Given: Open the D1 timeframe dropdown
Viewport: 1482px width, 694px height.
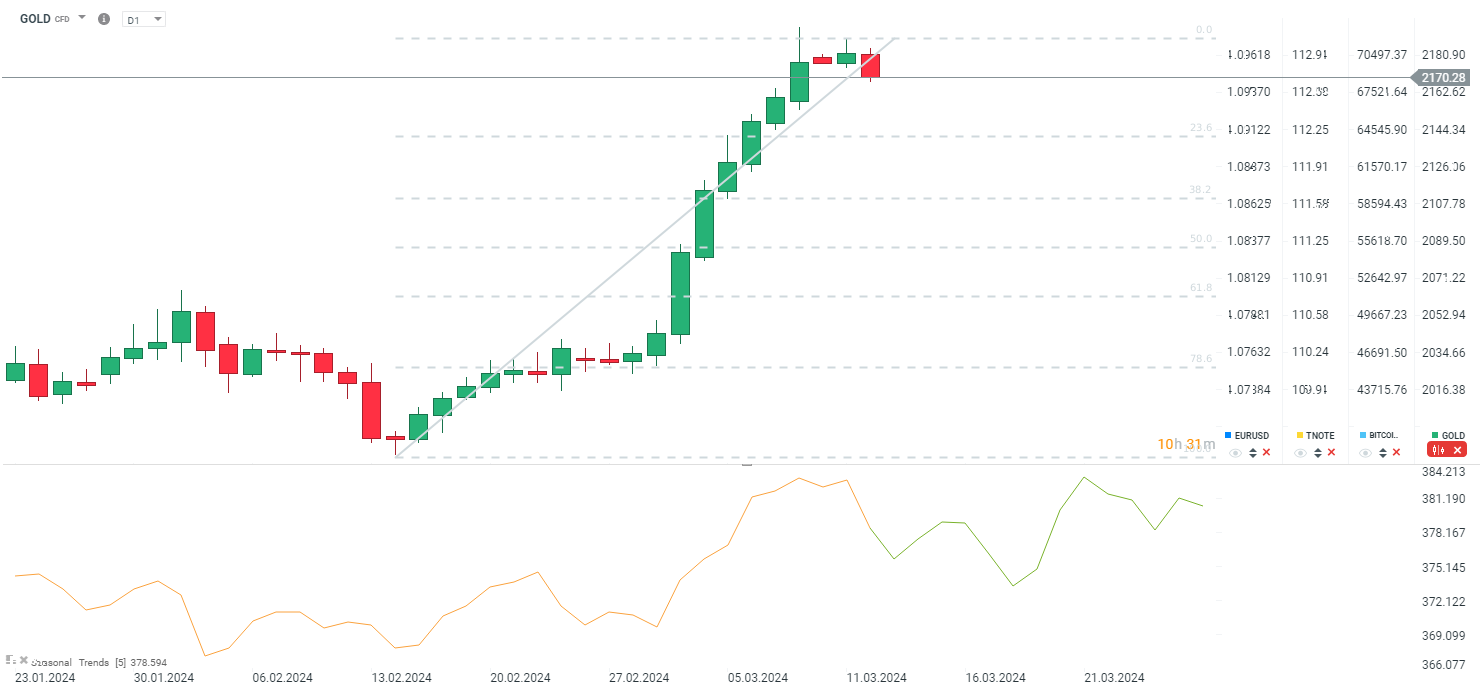Looking at the screenshot, I should [x=144, y=19].
